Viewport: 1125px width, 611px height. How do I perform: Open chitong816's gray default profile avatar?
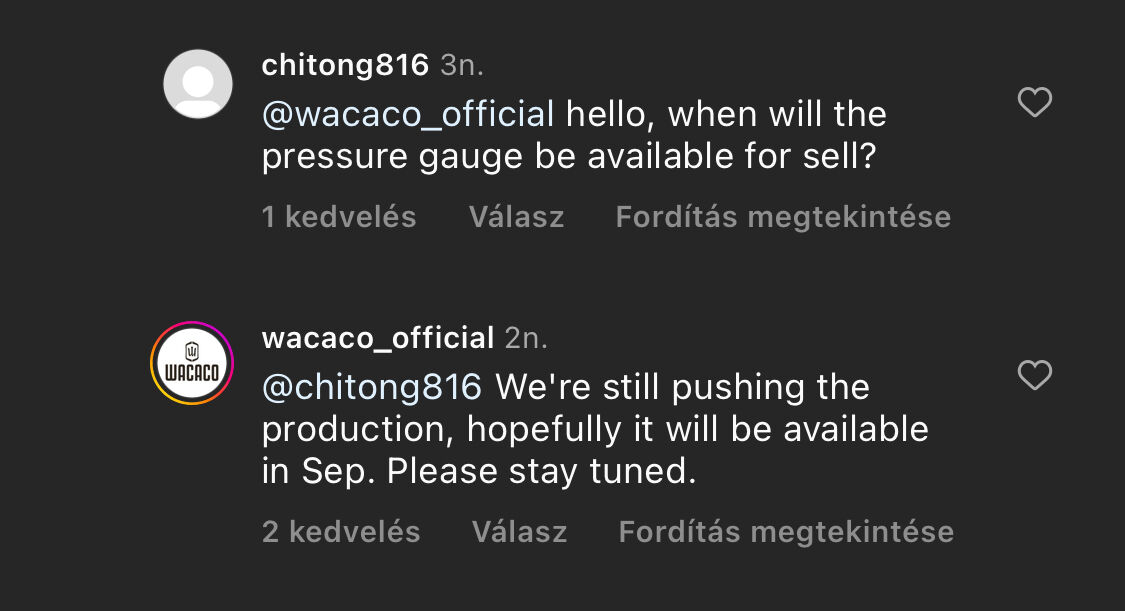tap(198, 84)
